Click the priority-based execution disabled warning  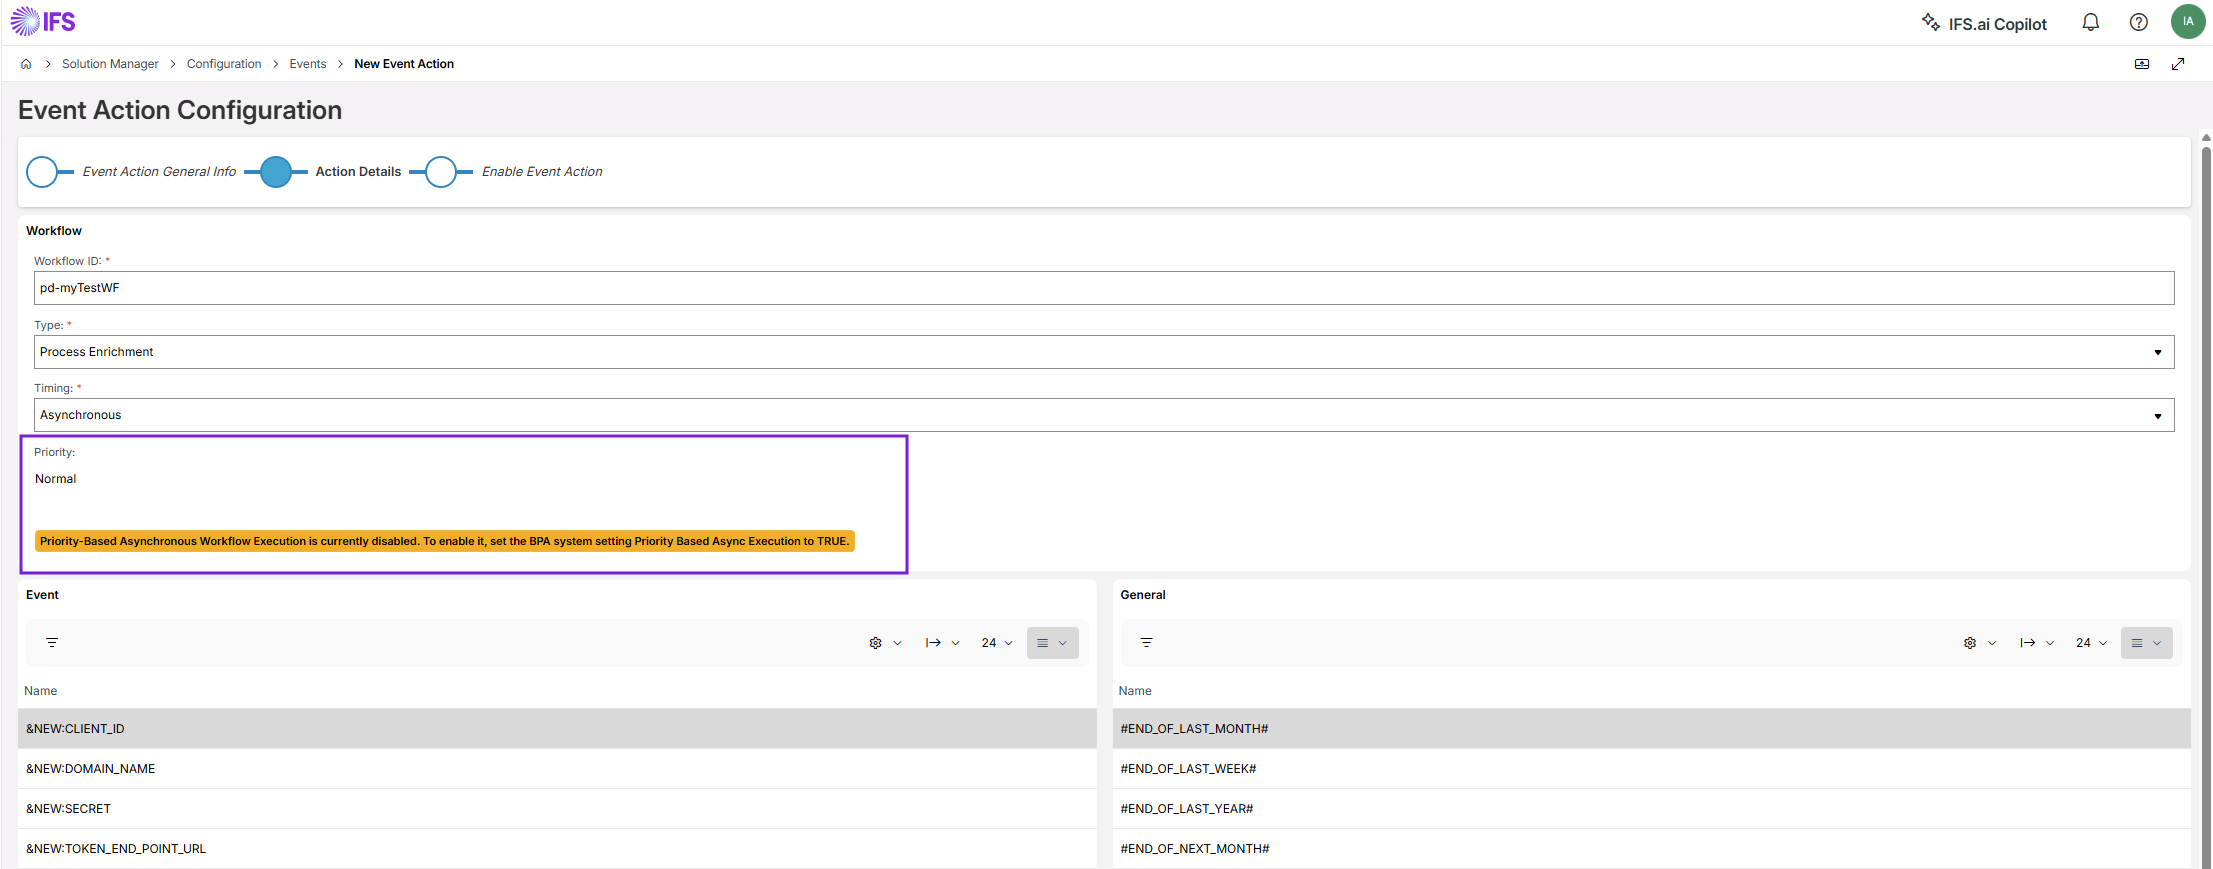point(445,541)
